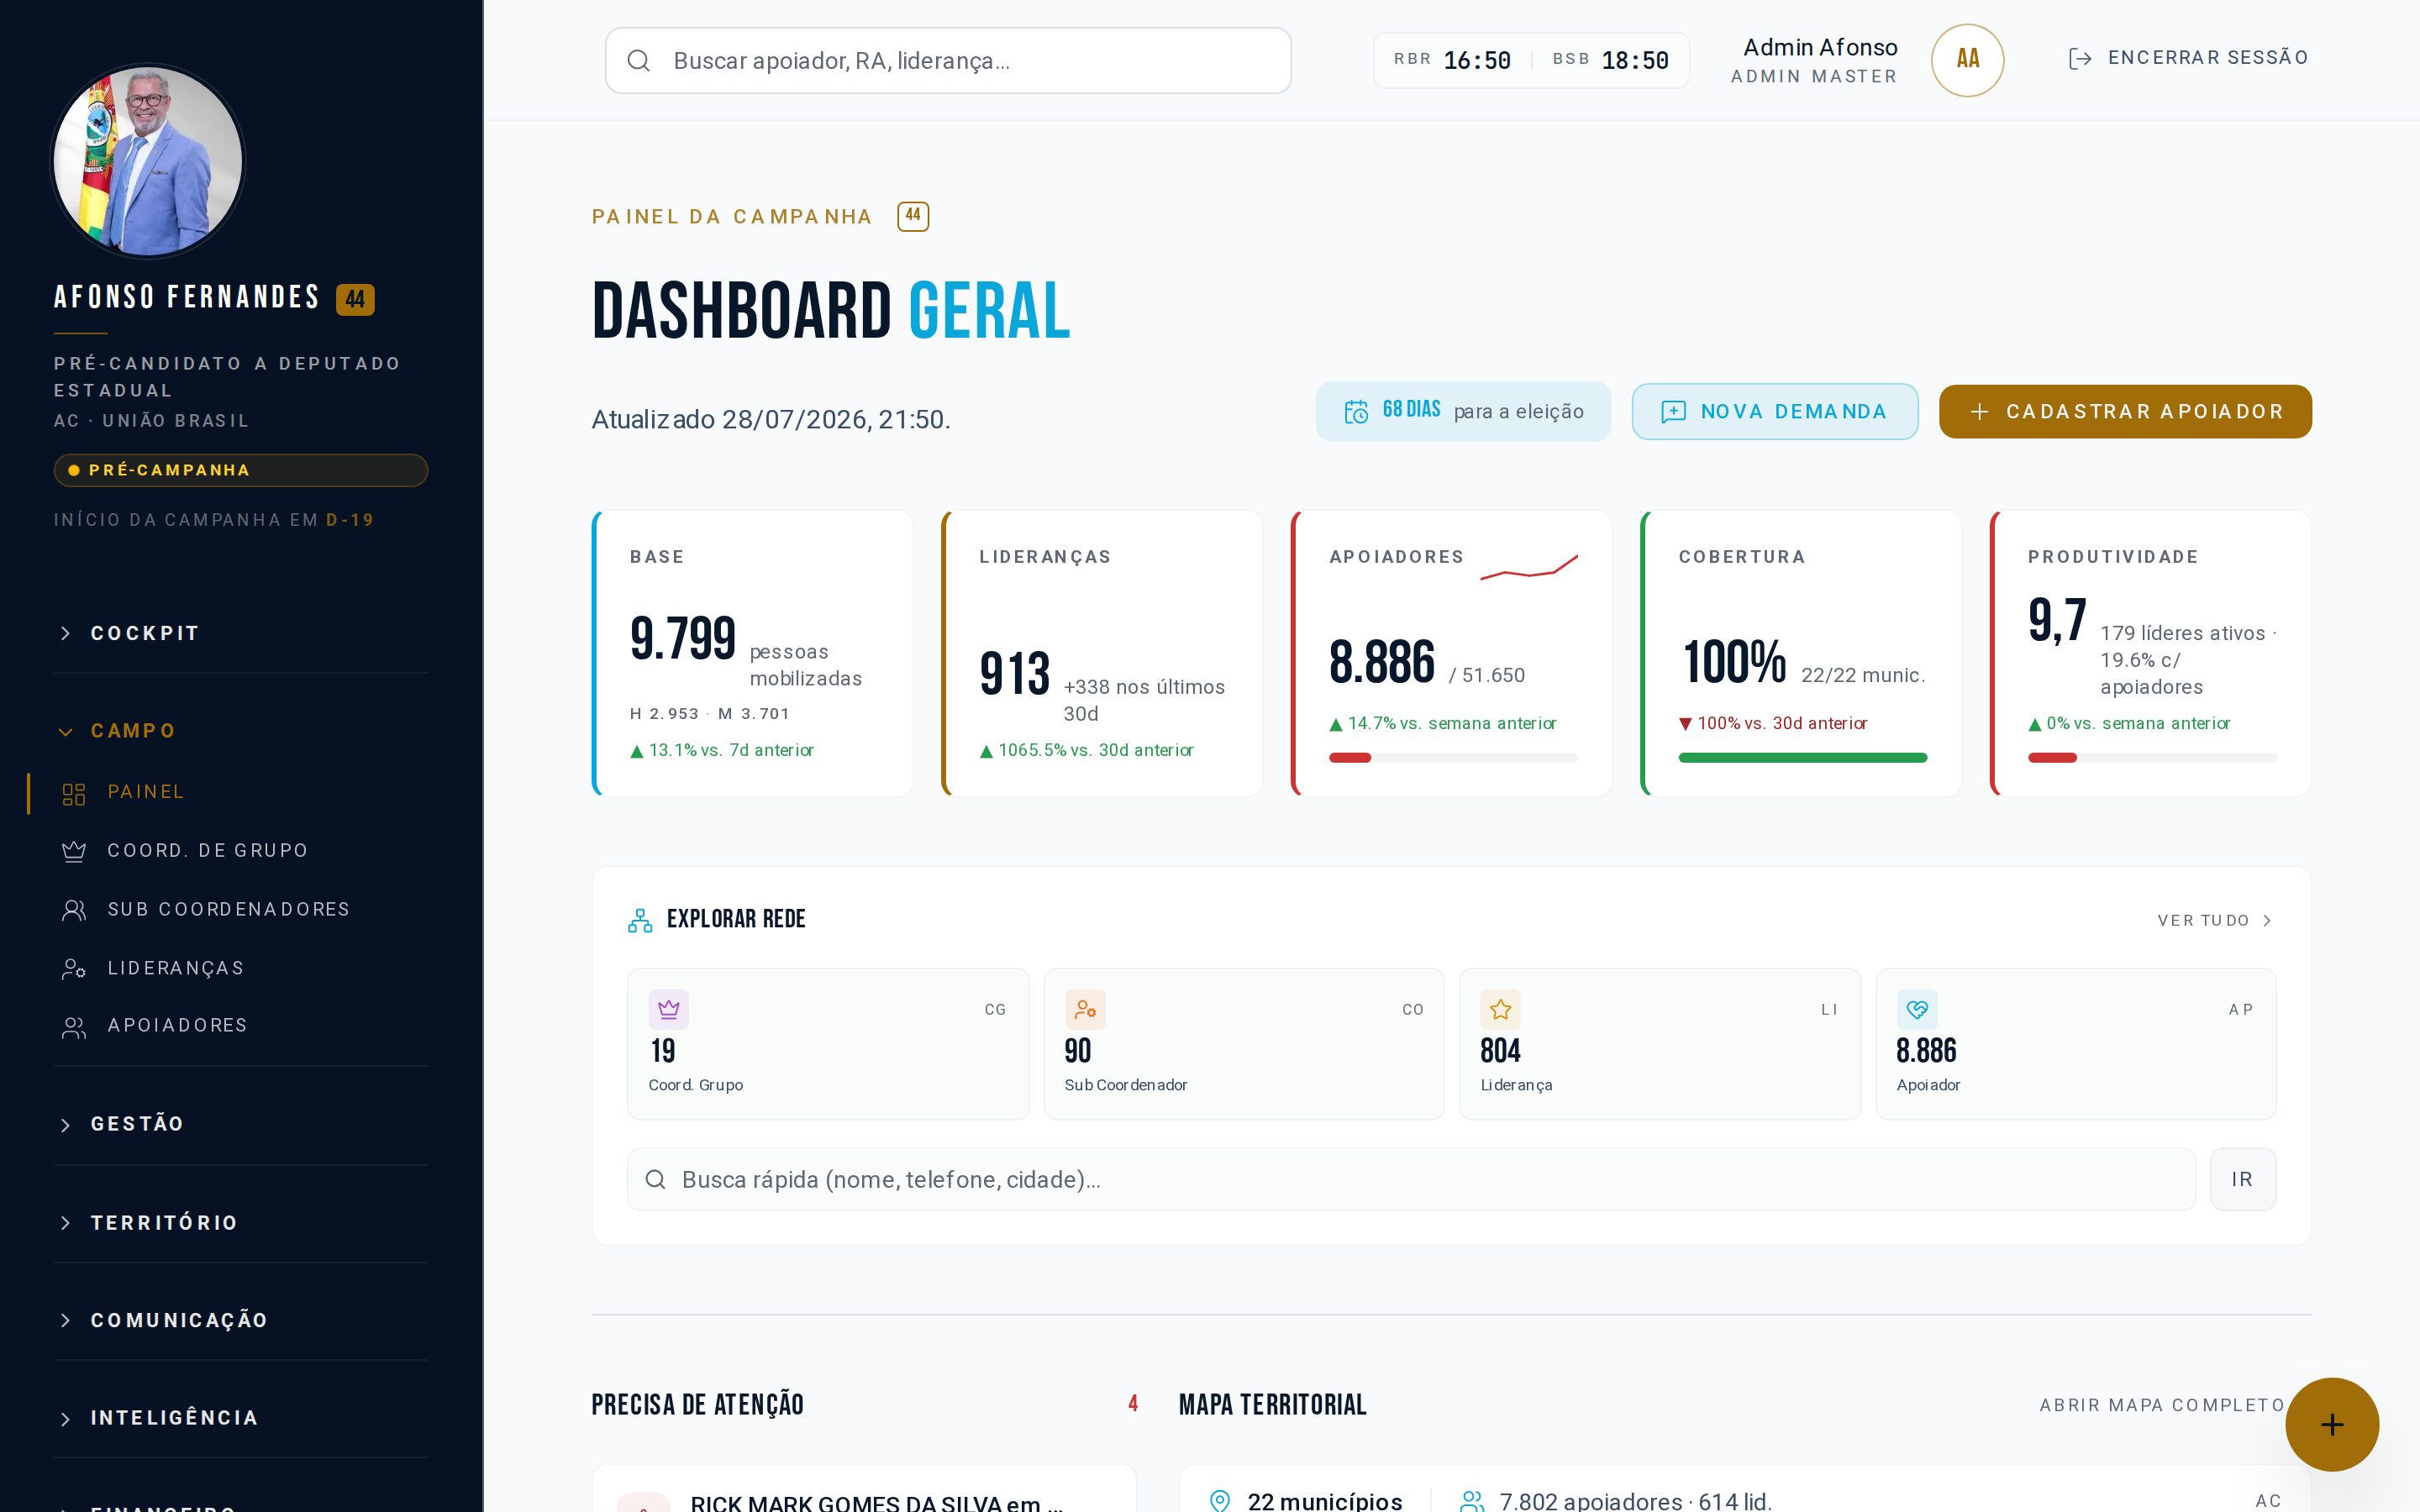Image resolution: width=2420 pixels, height=1512 pixels.
Task: Click the BSB 18:50 clock
Action: click(x=1610, y=60)
